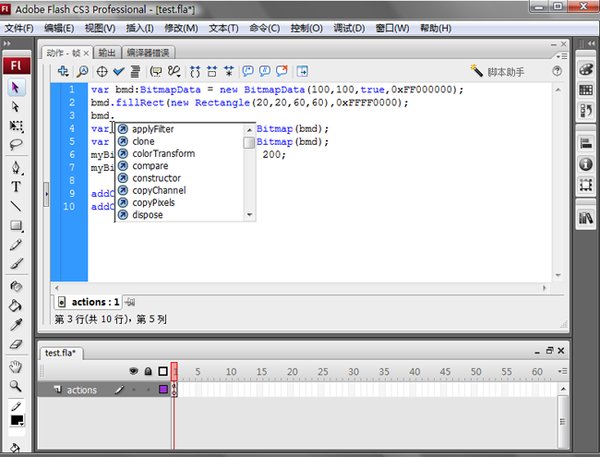Toggle show/hide all layers eye icon
The height and width of the screenshot is (457, 600).
[x=134, y=372]
